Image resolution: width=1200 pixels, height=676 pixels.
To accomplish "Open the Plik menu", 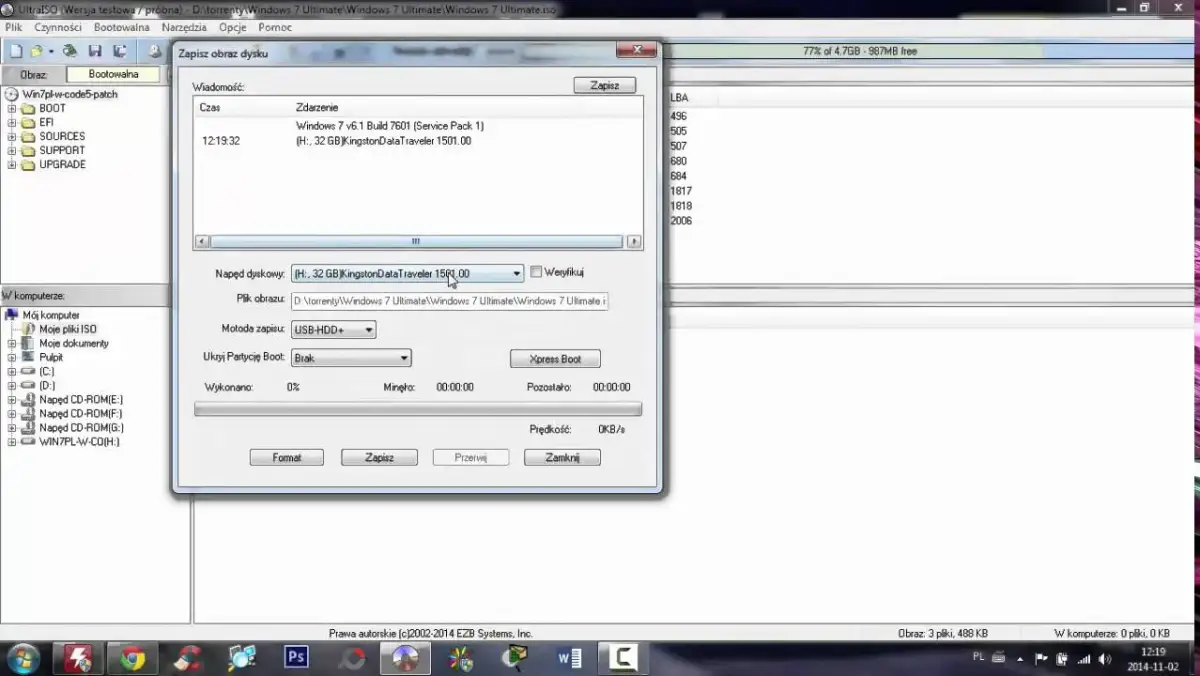I will point(12,27).
